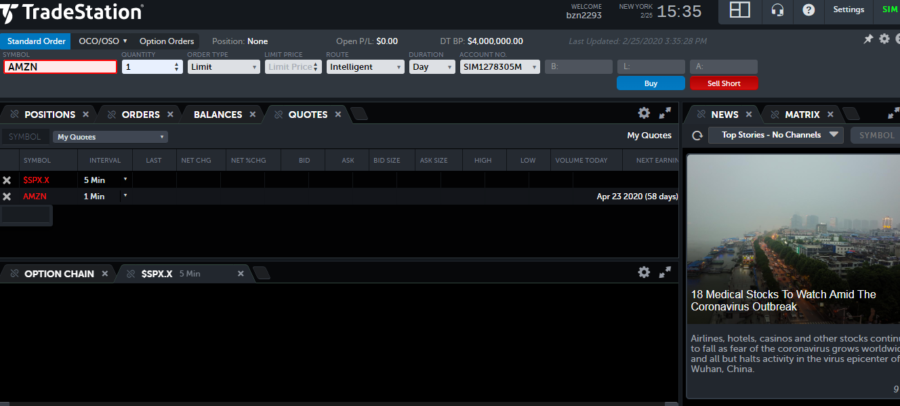Click the Symbol input field containing AMZN
The height and width of the screenshot is (406, 900).
click(60, 67)
